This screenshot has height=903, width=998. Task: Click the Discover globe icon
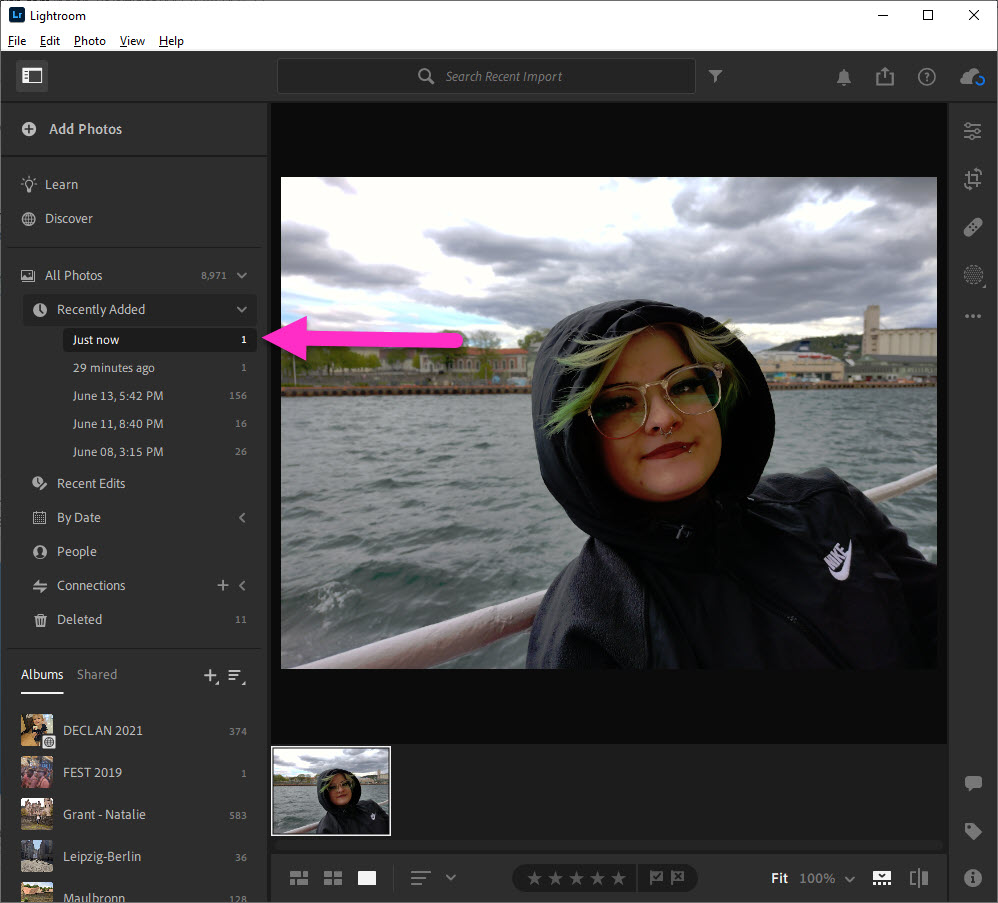coord(29,219)
